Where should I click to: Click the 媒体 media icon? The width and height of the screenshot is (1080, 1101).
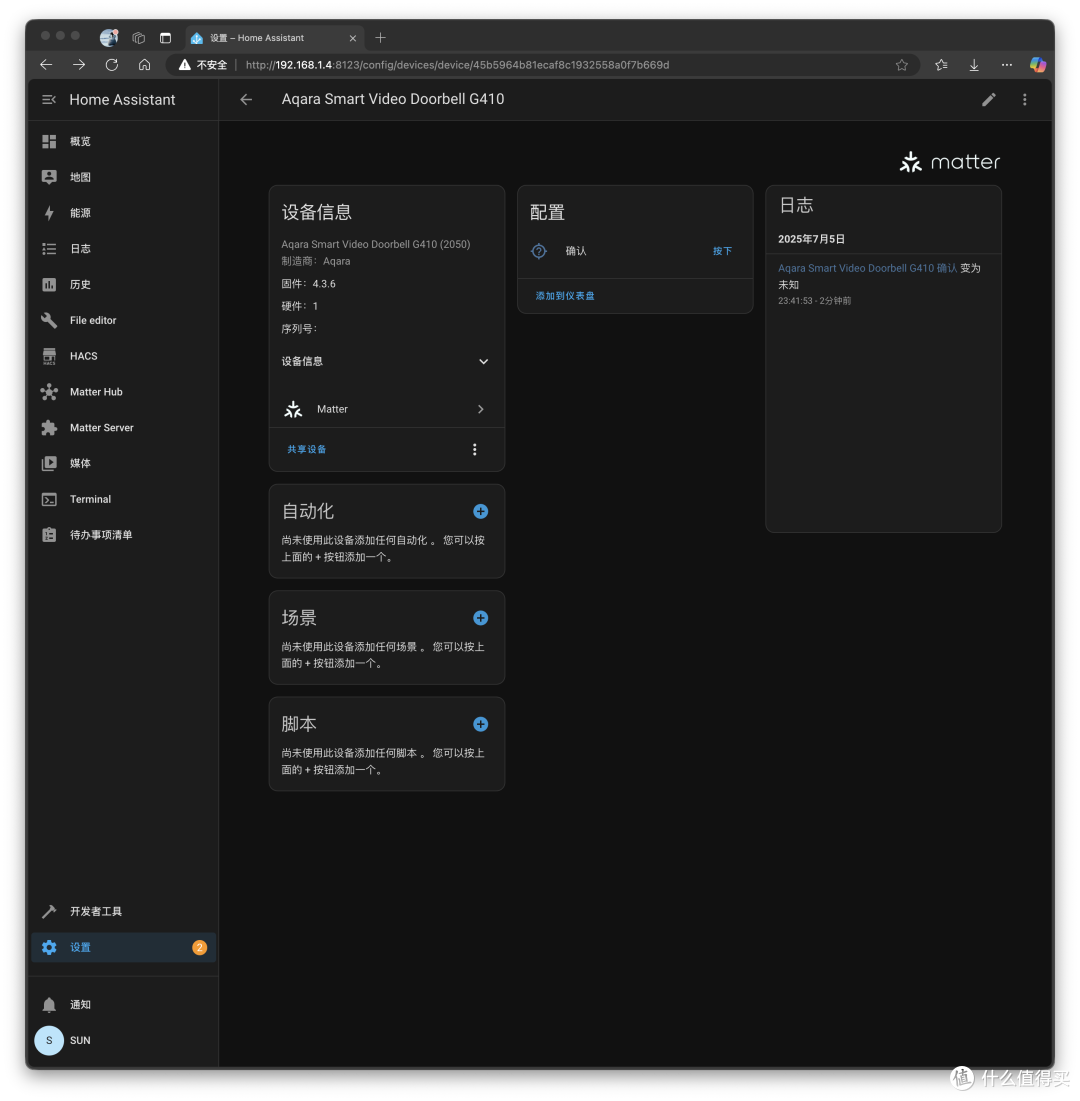[x=49, y=463]
